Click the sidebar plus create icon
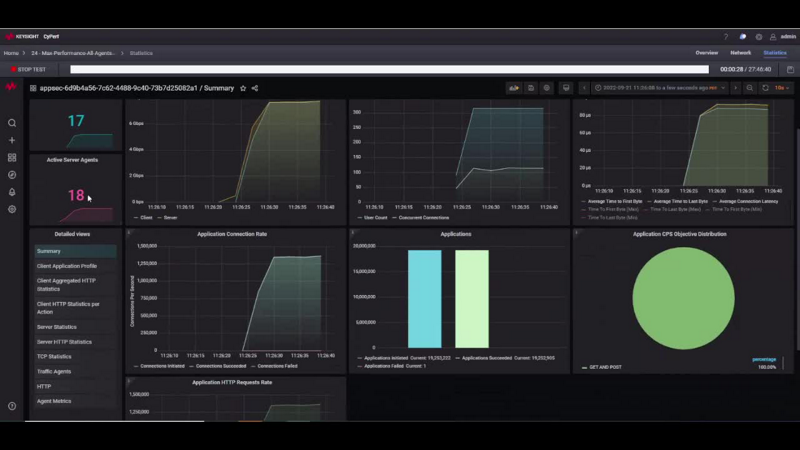 point(12,140)
